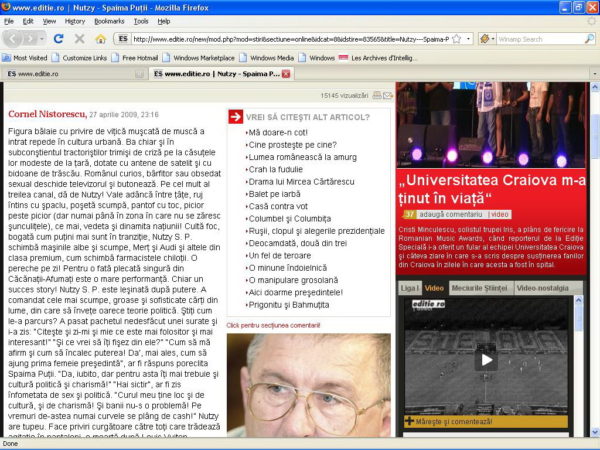Click inside the Winamp Search input field
Viewport: 600px width, 450px height.
click(535, 39)
